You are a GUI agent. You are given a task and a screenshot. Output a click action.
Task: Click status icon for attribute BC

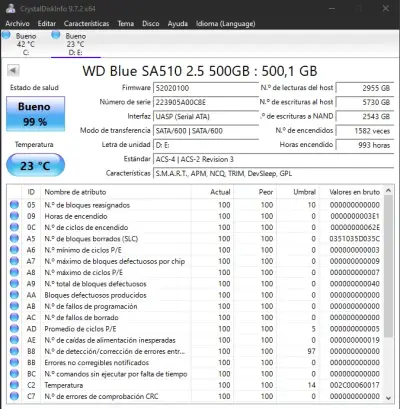point(14,374)
